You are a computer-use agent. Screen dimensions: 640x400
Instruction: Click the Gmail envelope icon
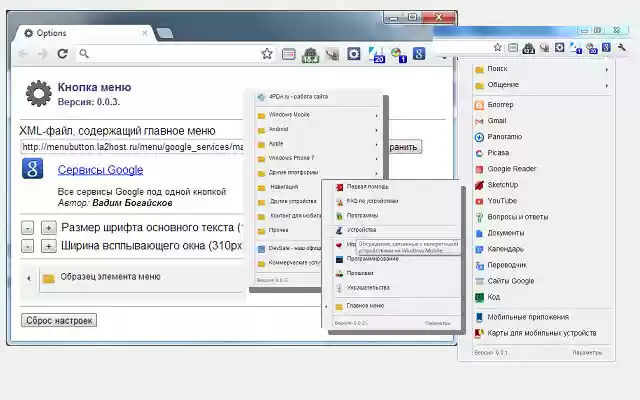[479, 121]
